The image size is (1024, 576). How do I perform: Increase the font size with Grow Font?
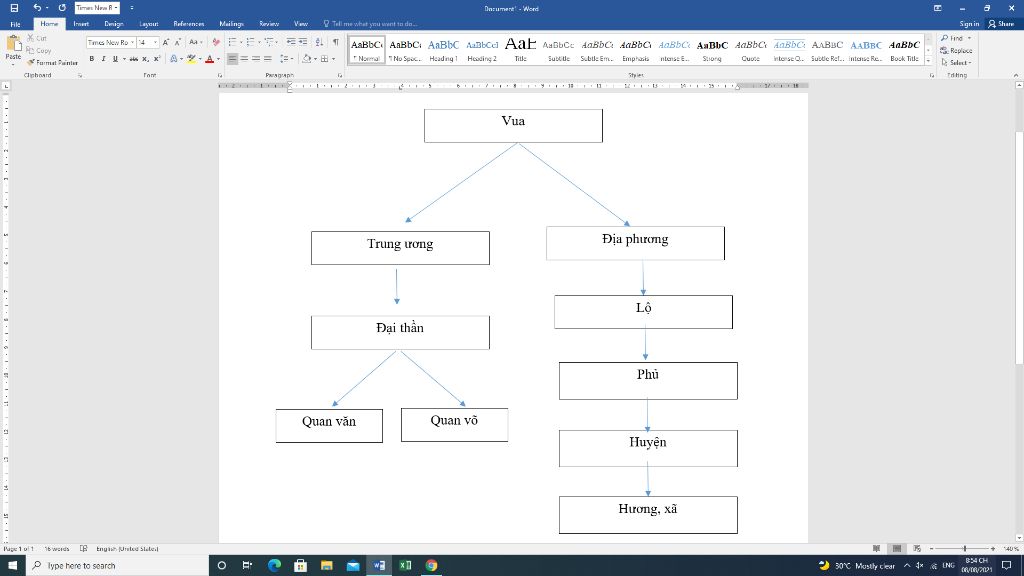coord(166,42)
